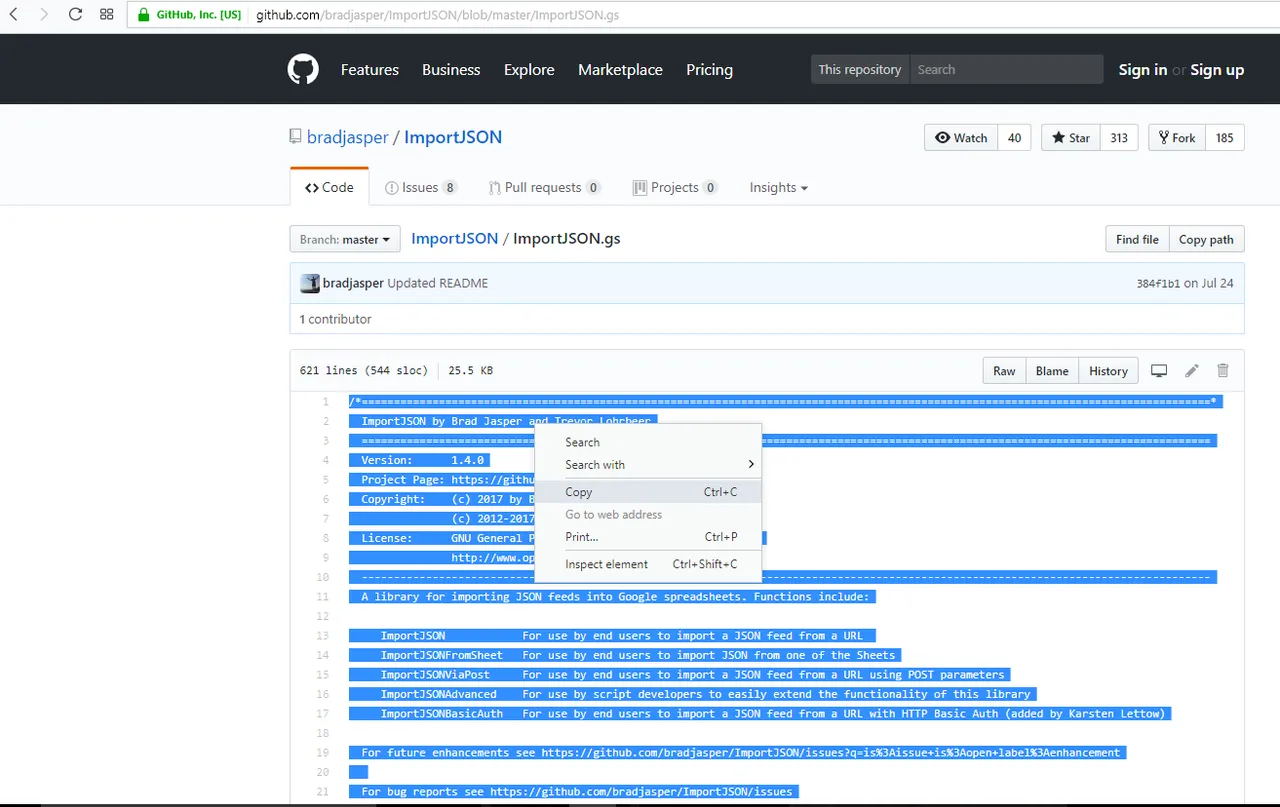Click the repository book icon beside bradjasper

point(295,137)
